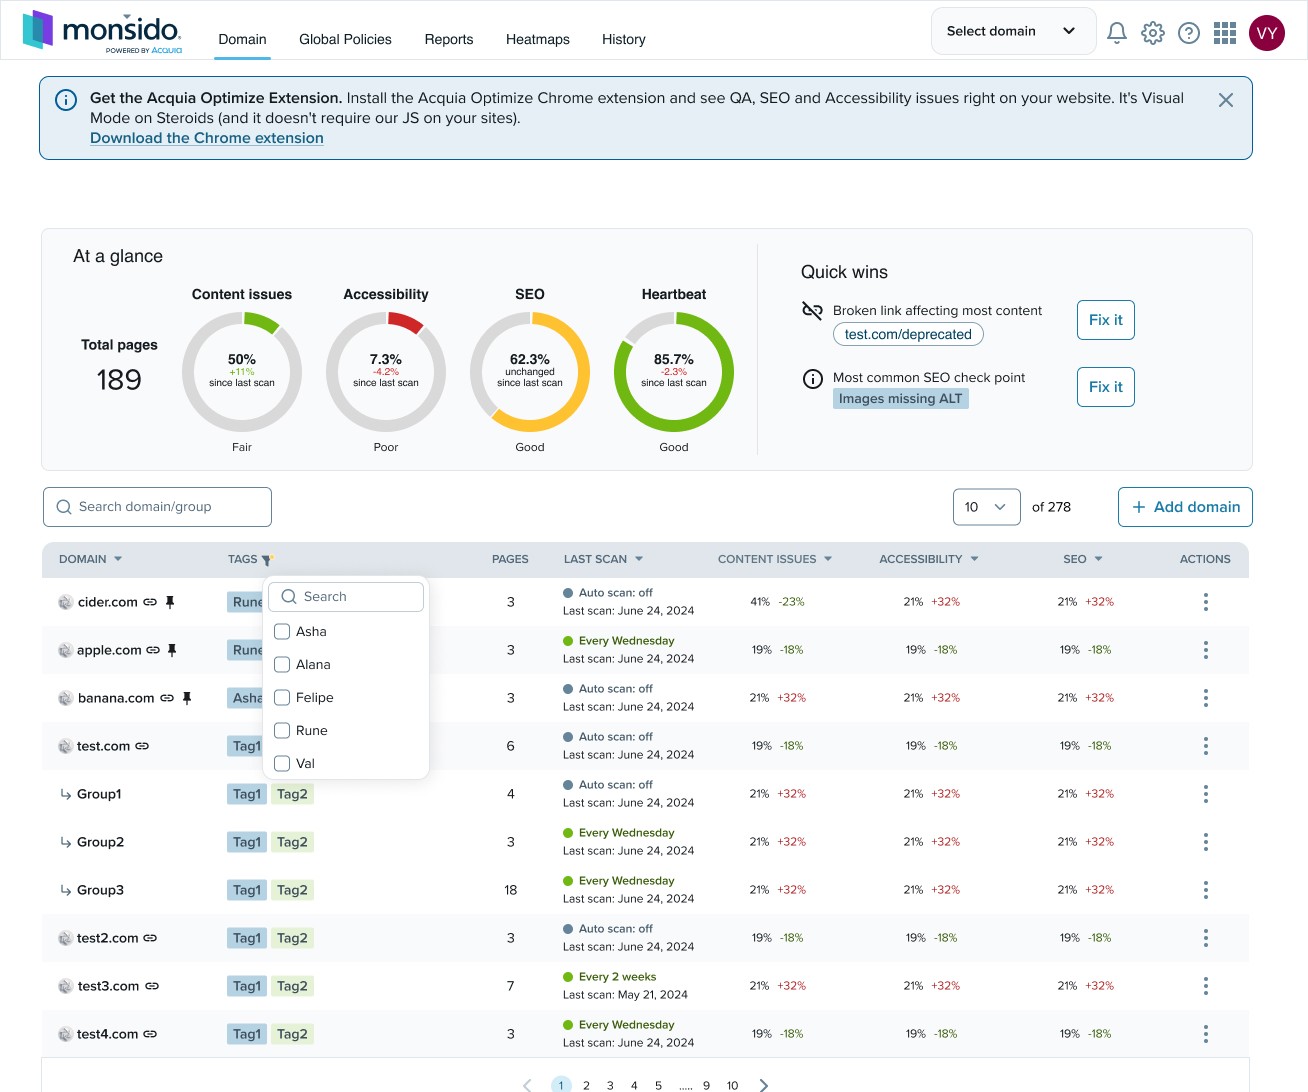Focus the Search domain/group field
This screenshot has height=1092, width=1308.
(157, 507)
